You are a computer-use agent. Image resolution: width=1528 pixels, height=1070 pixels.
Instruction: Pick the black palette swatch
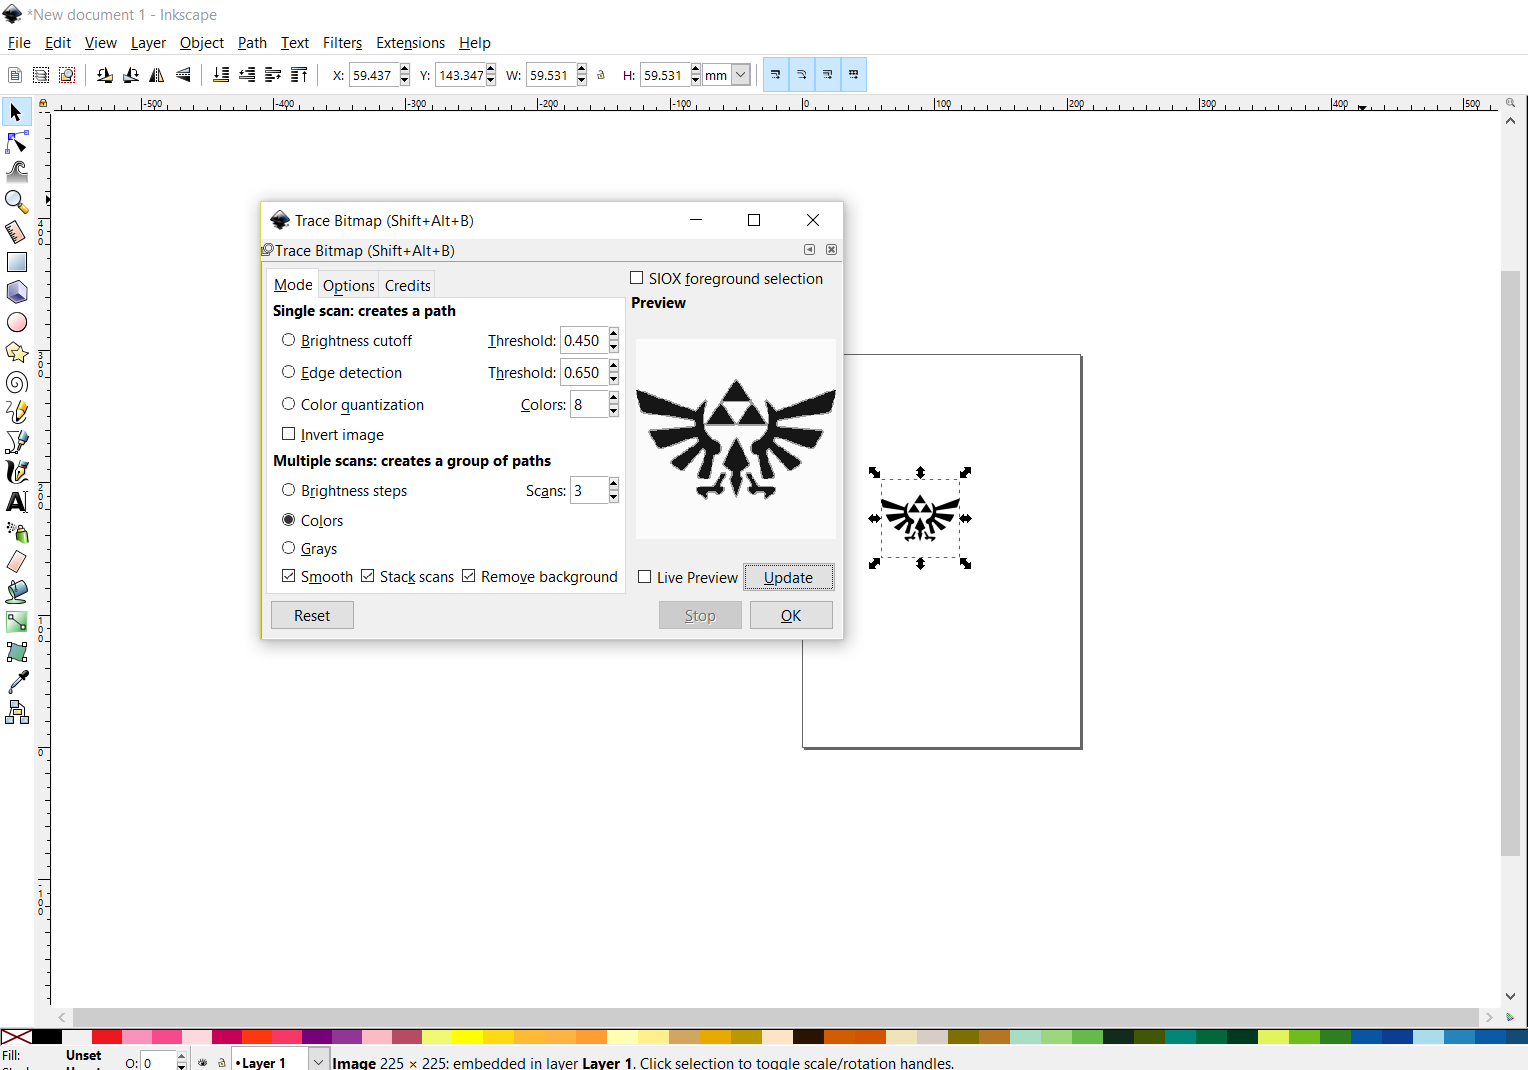[x=46, y=1037]
